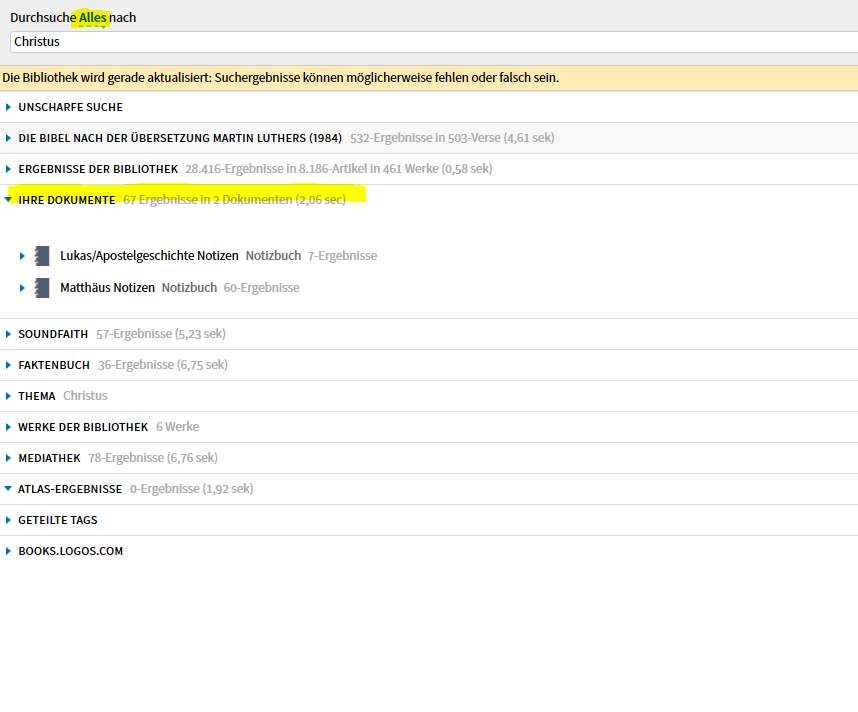Expand the Lukas/Apostelgeschichte Notizen results
858x712 pixels.
tap(22, 256)
